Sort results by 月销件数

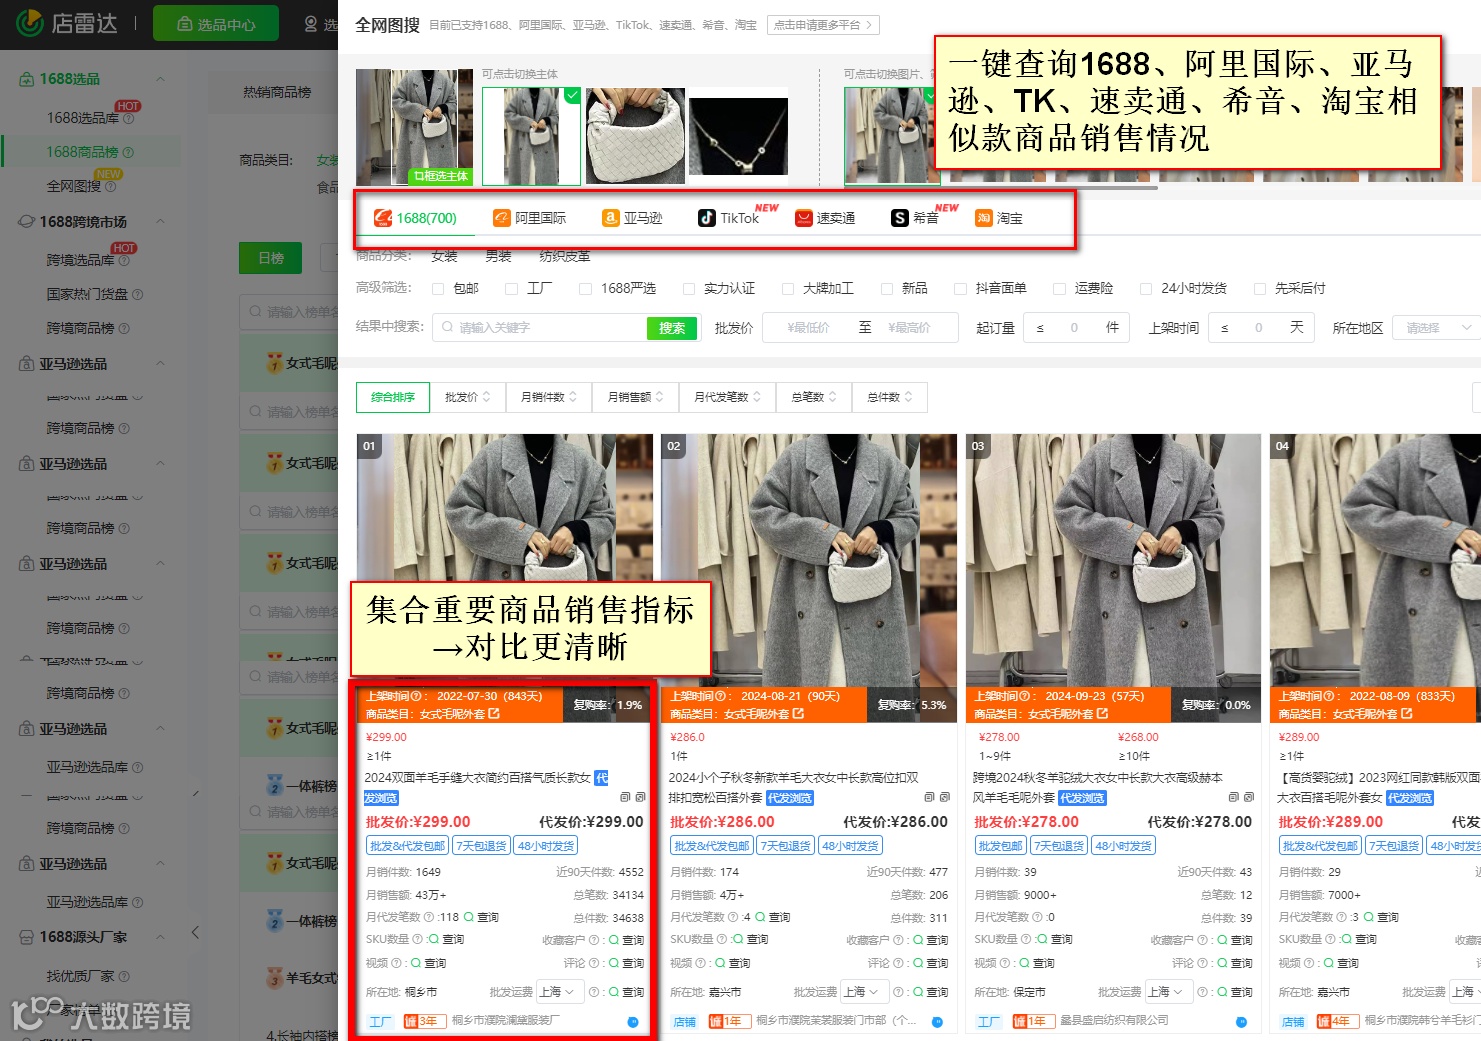coord(549,397)
